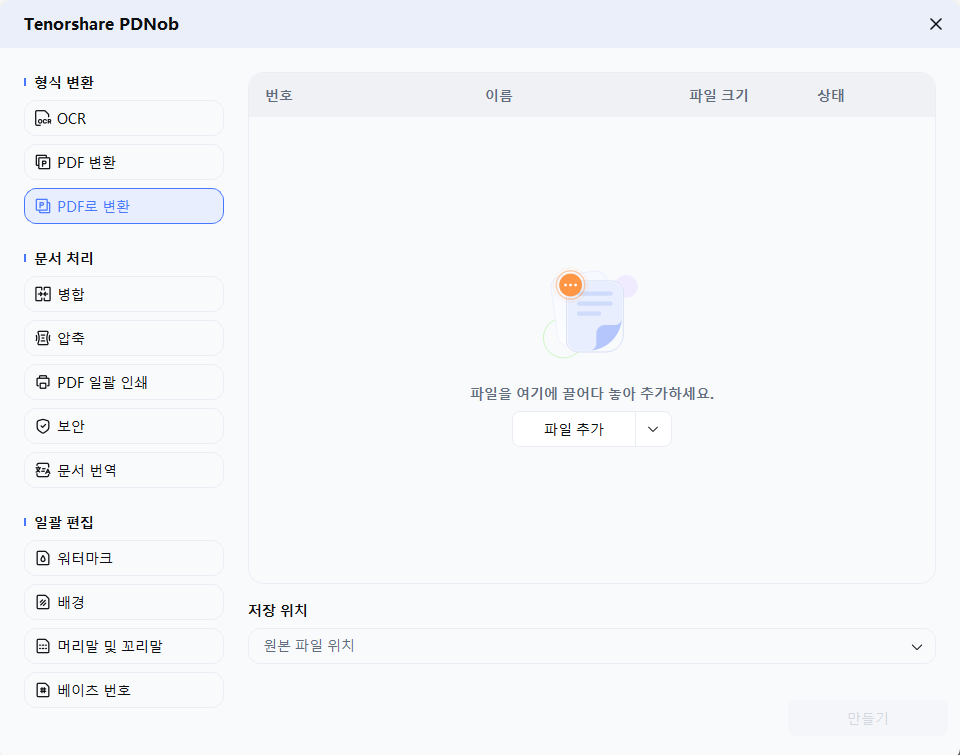Expand the arrow beside 파일 추가
The width and height of the screenshot is (960, 755).
coord(653,429)
